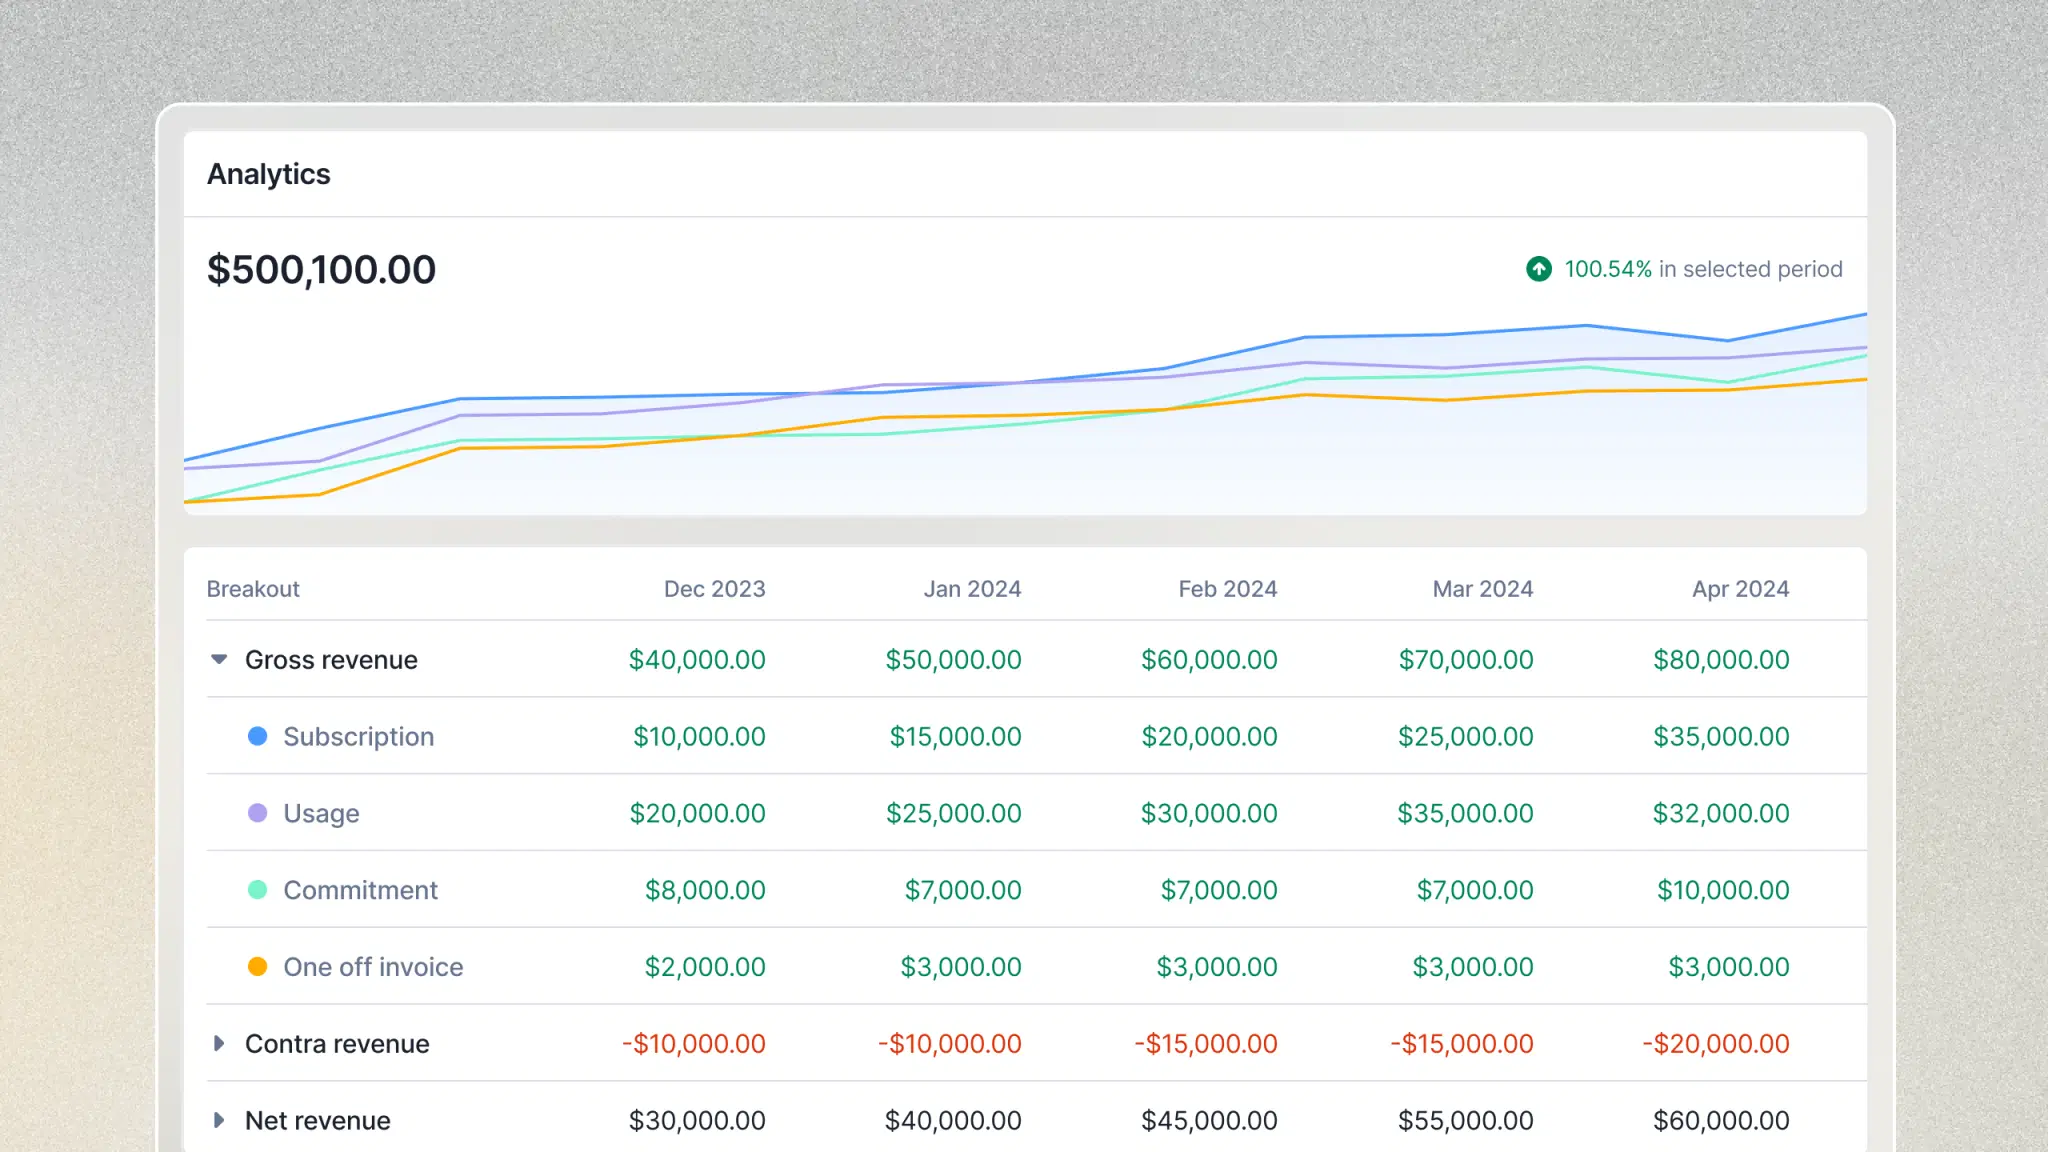The height and width of the screenshot is (1152, 2048).
Task: Select the Dec 2023 column header
Action: coord(714,588)
